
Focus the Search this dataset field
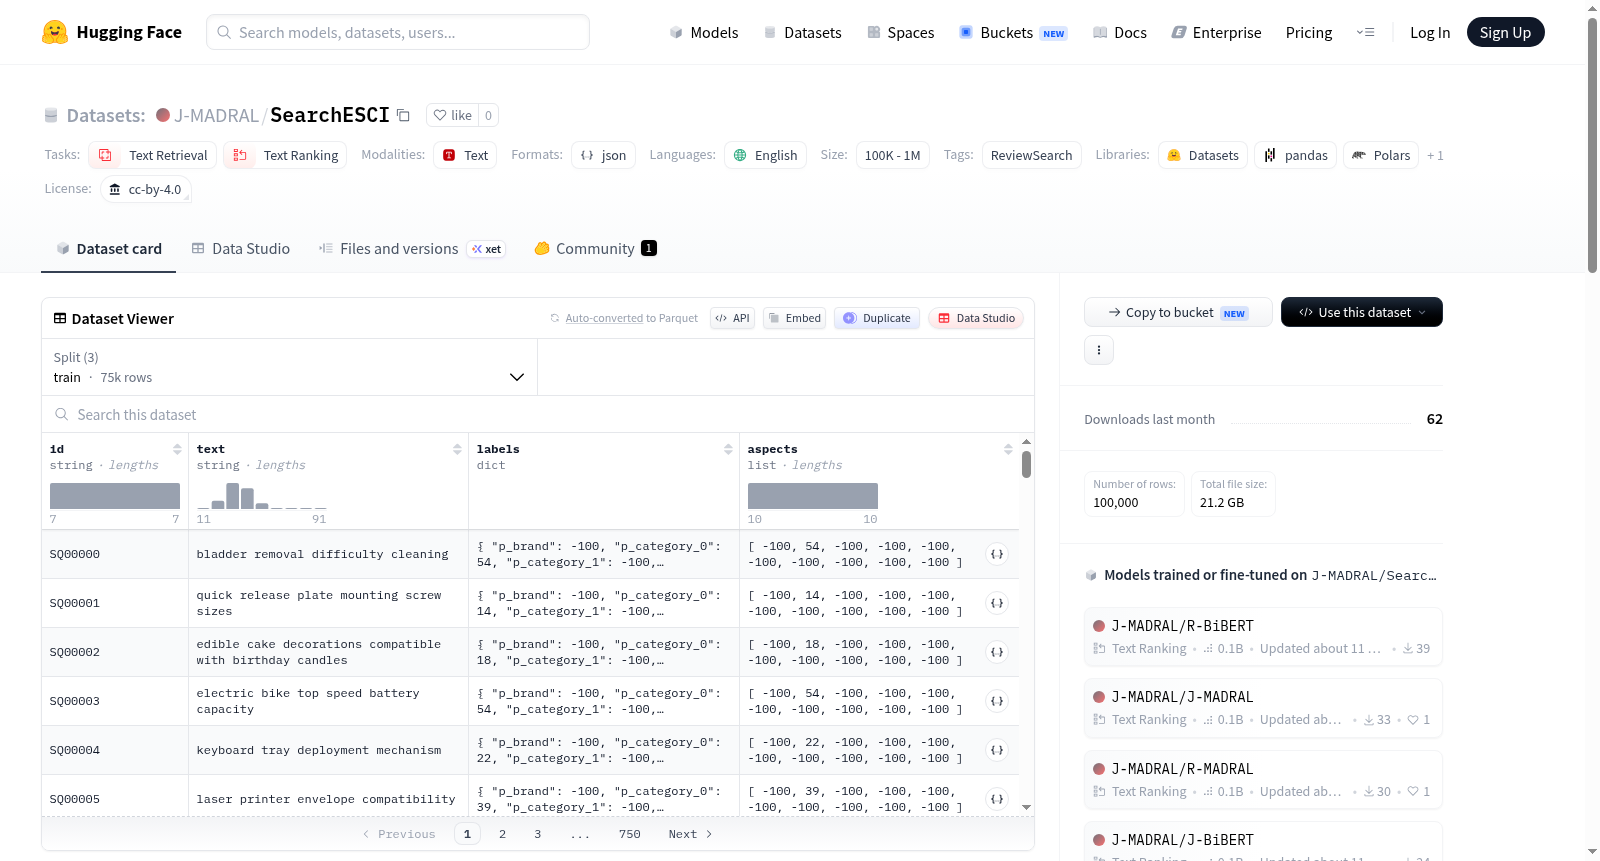pos(538,414)
